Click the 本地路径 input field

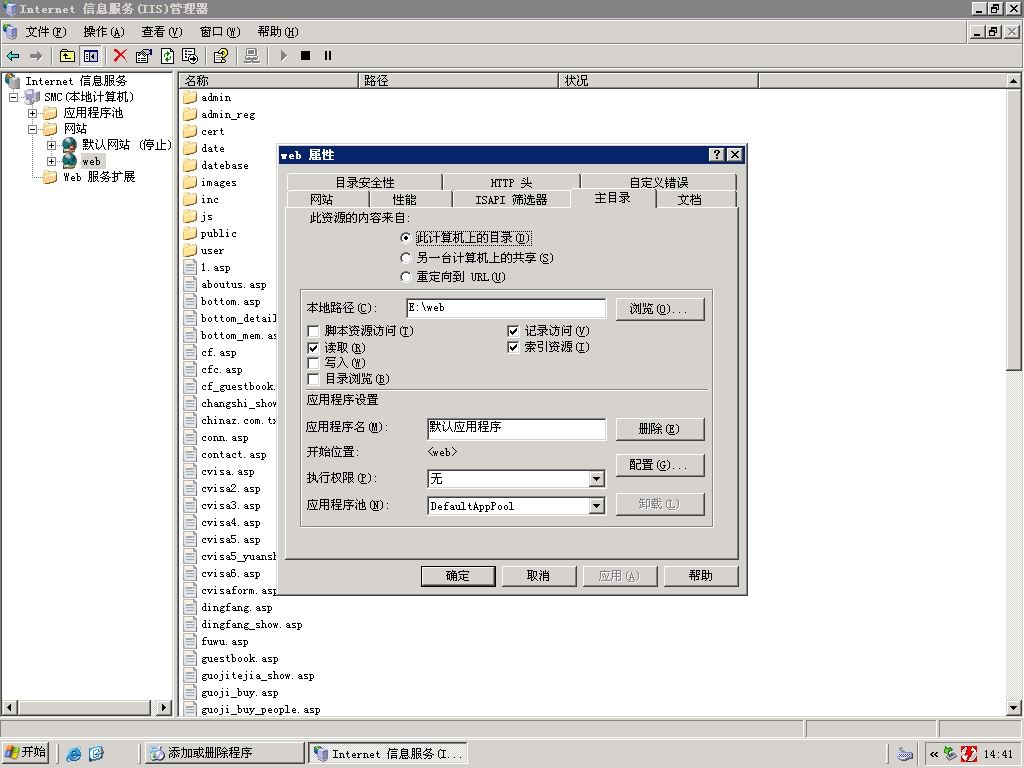pos(506,308)
